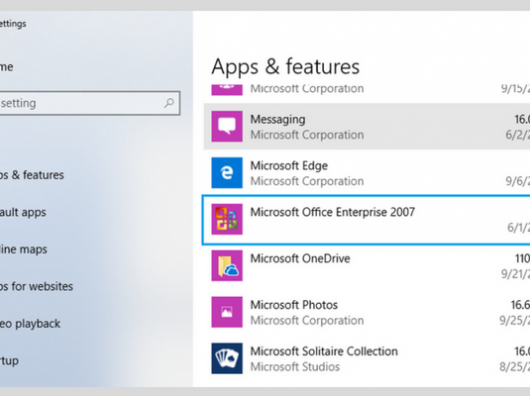Screen dimensions: 530x396
Task: Open Default apps in sidebar
Action: [23, 212]
